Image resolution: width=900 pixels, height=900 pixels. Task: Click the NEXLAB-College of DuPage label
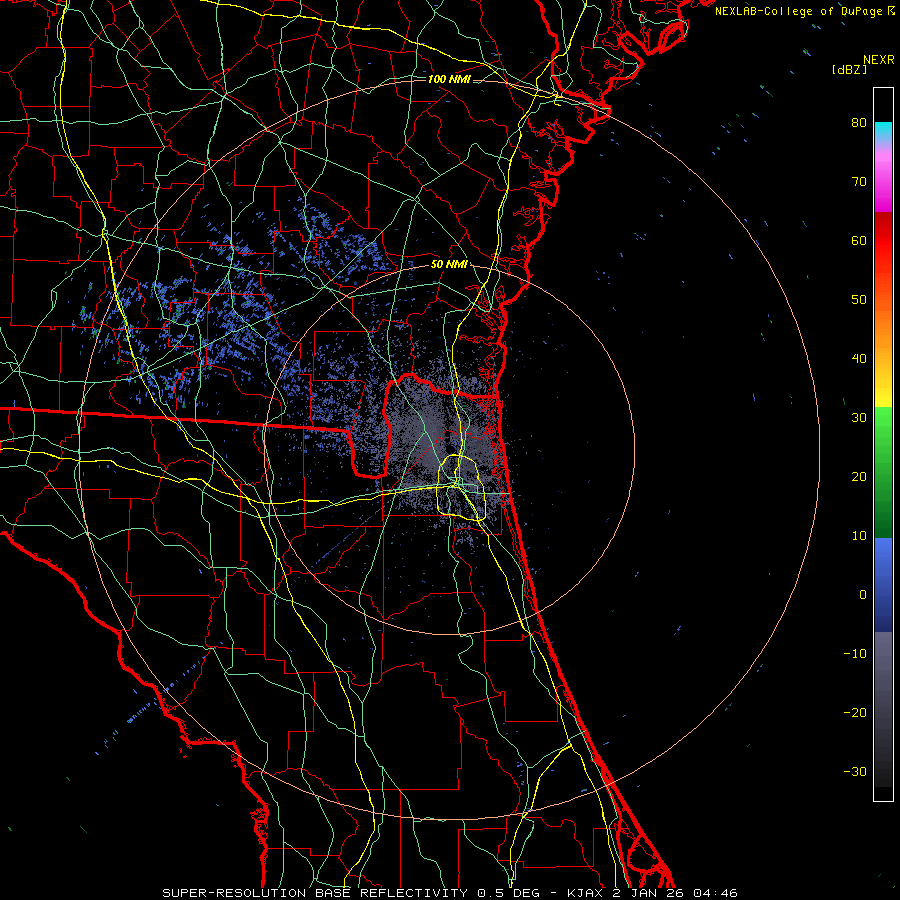coord(800,11)
